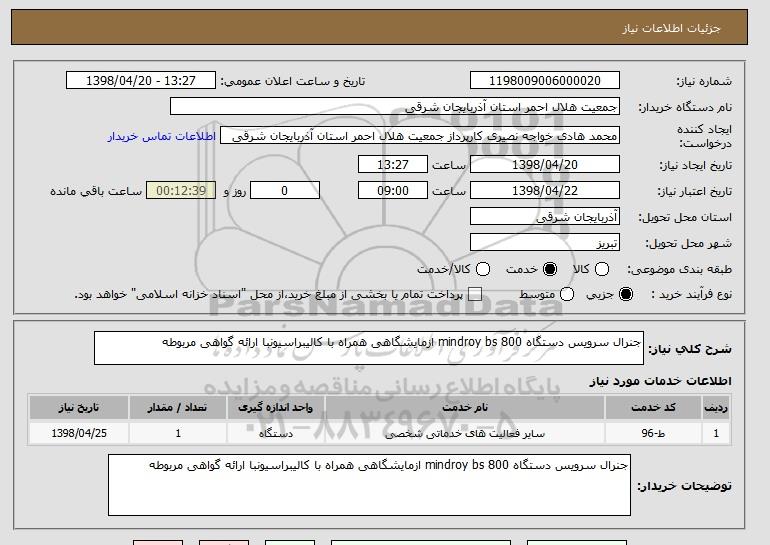Click the واحد اندازه گیری column header
Viewport: 770px width, 545px height.
click(x=275, y=408)
